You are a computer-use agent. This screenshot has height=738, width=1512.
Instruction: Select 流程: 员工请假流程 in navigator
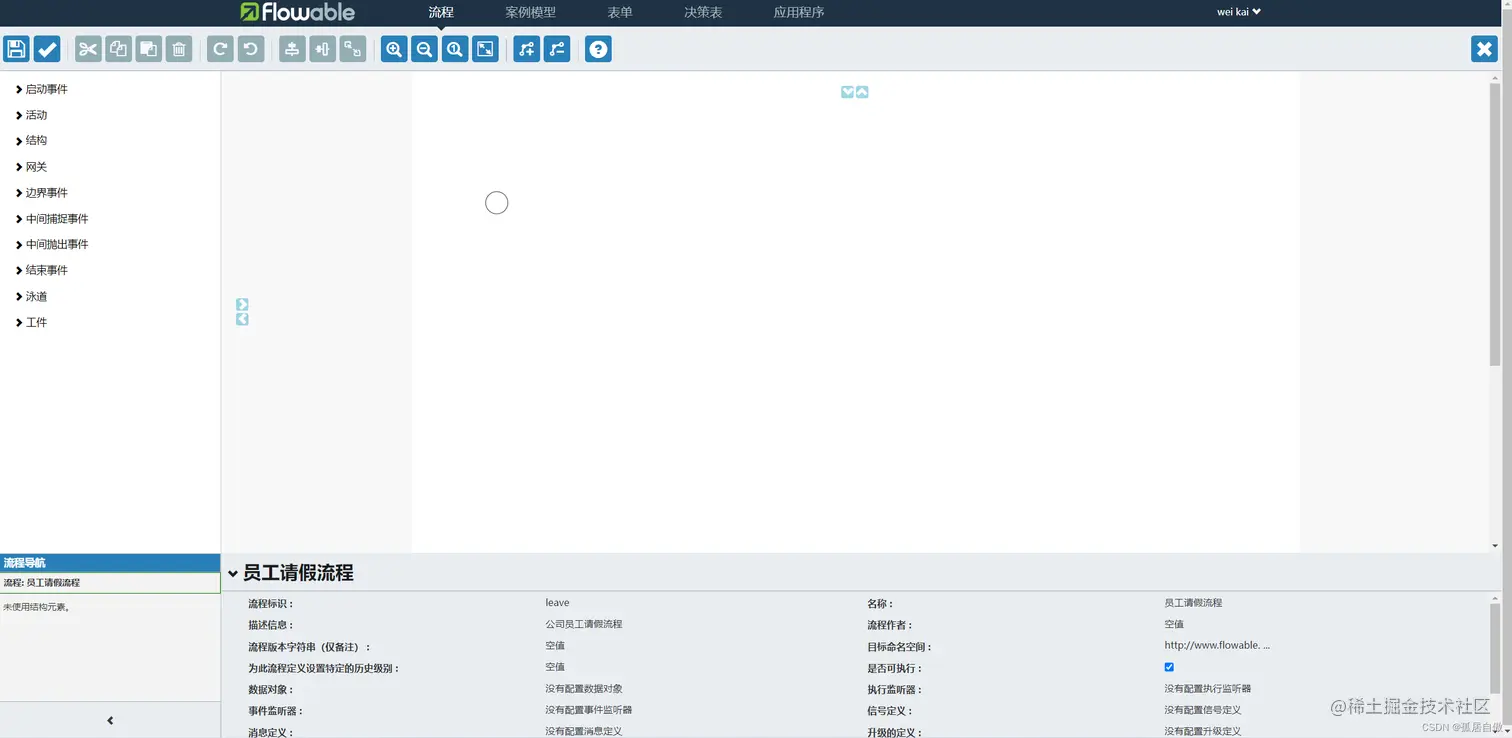[110, 583]
